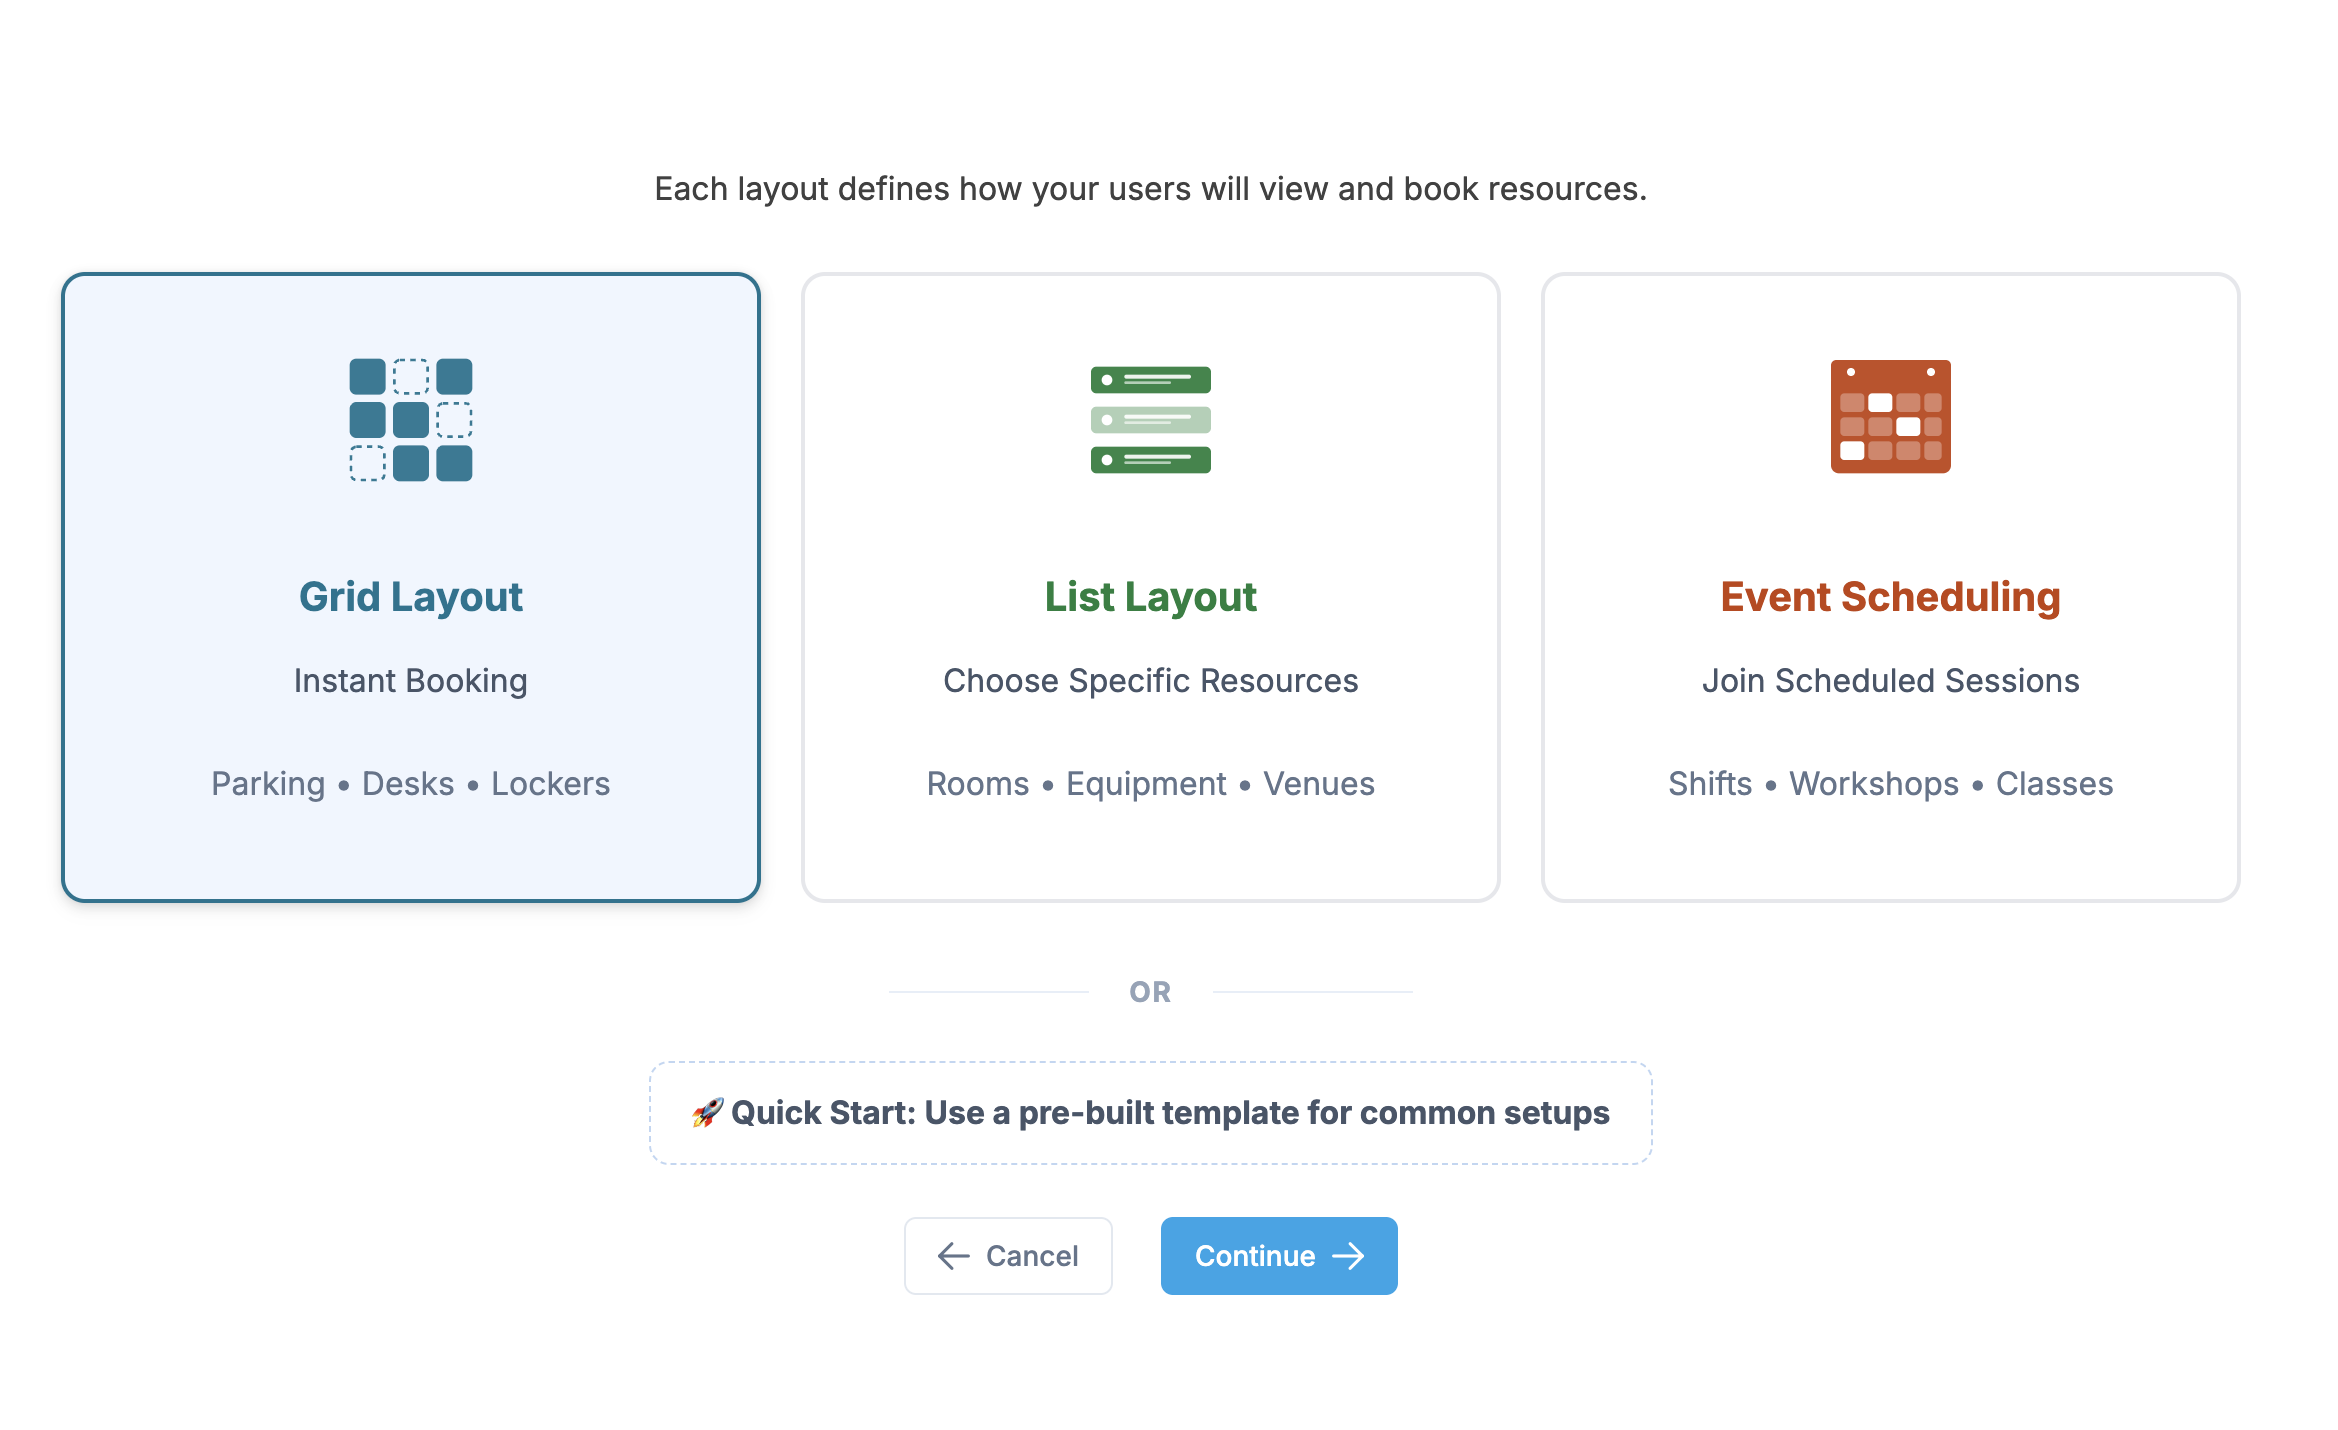Screen dimensions: 2338x1430
Task: Select the Grid Layout title
Action: point(410,597)
